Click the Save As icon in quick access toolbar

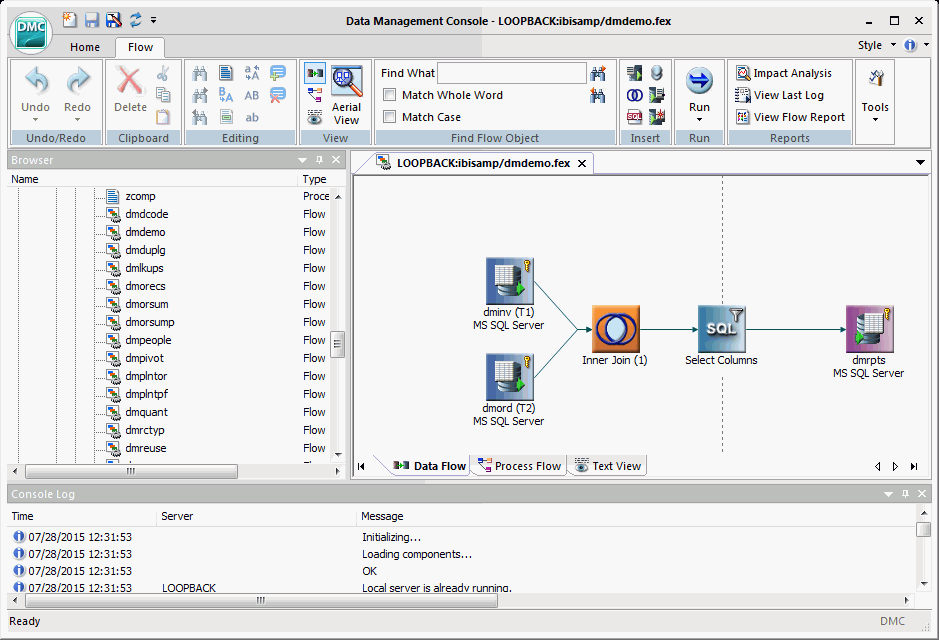[113, 20]
